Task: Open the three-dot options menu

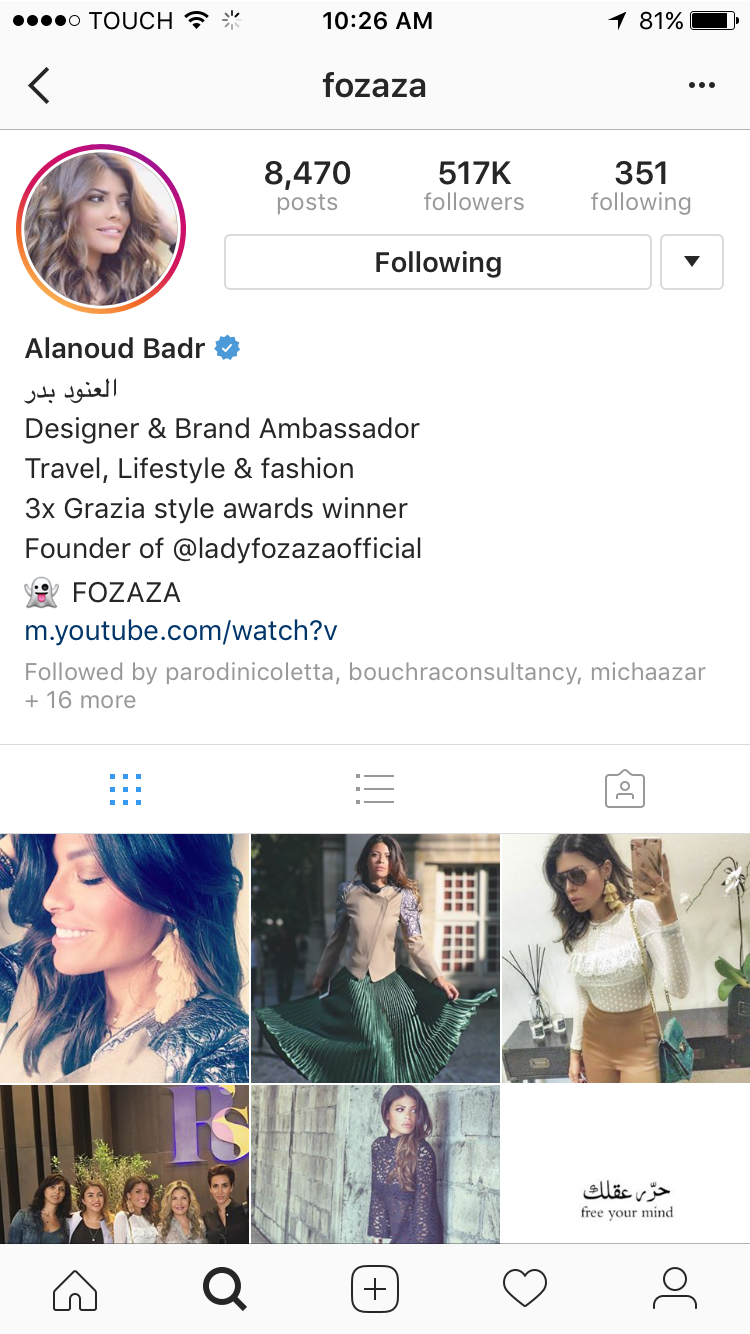Action: [x=702, y=86]
